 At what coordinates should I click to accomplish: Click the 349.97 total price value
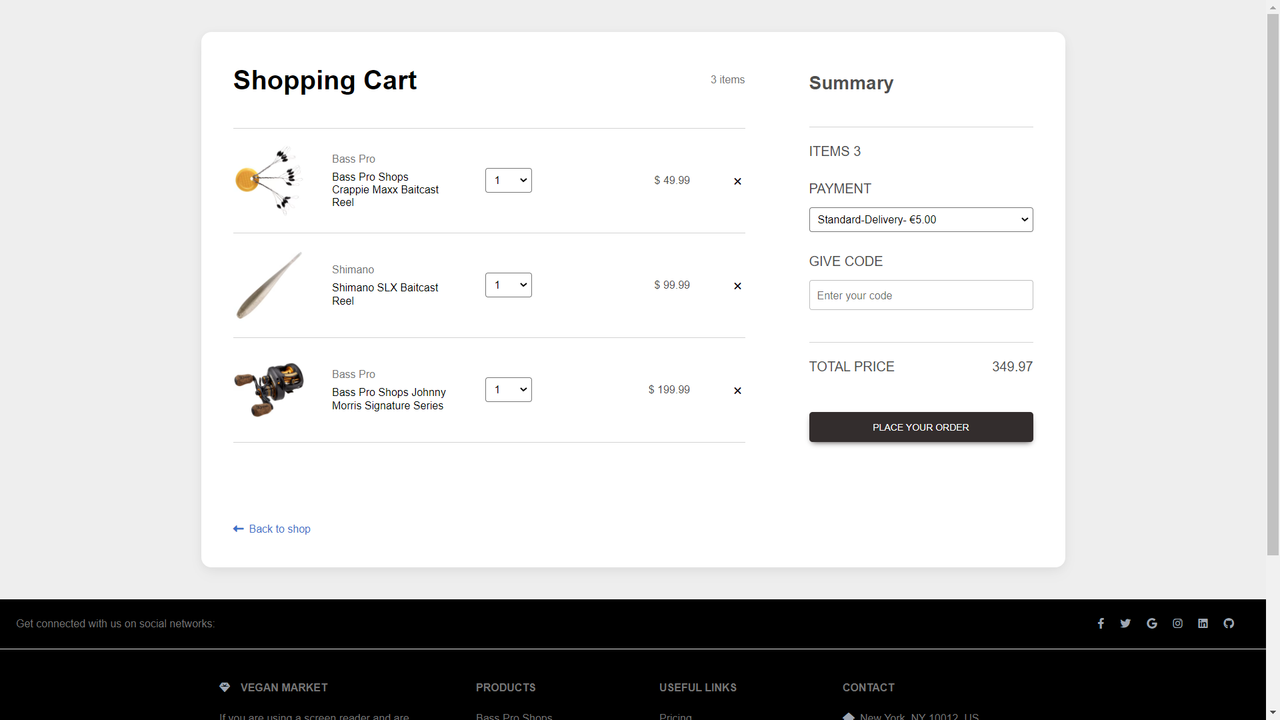[x=1012, y=367]
